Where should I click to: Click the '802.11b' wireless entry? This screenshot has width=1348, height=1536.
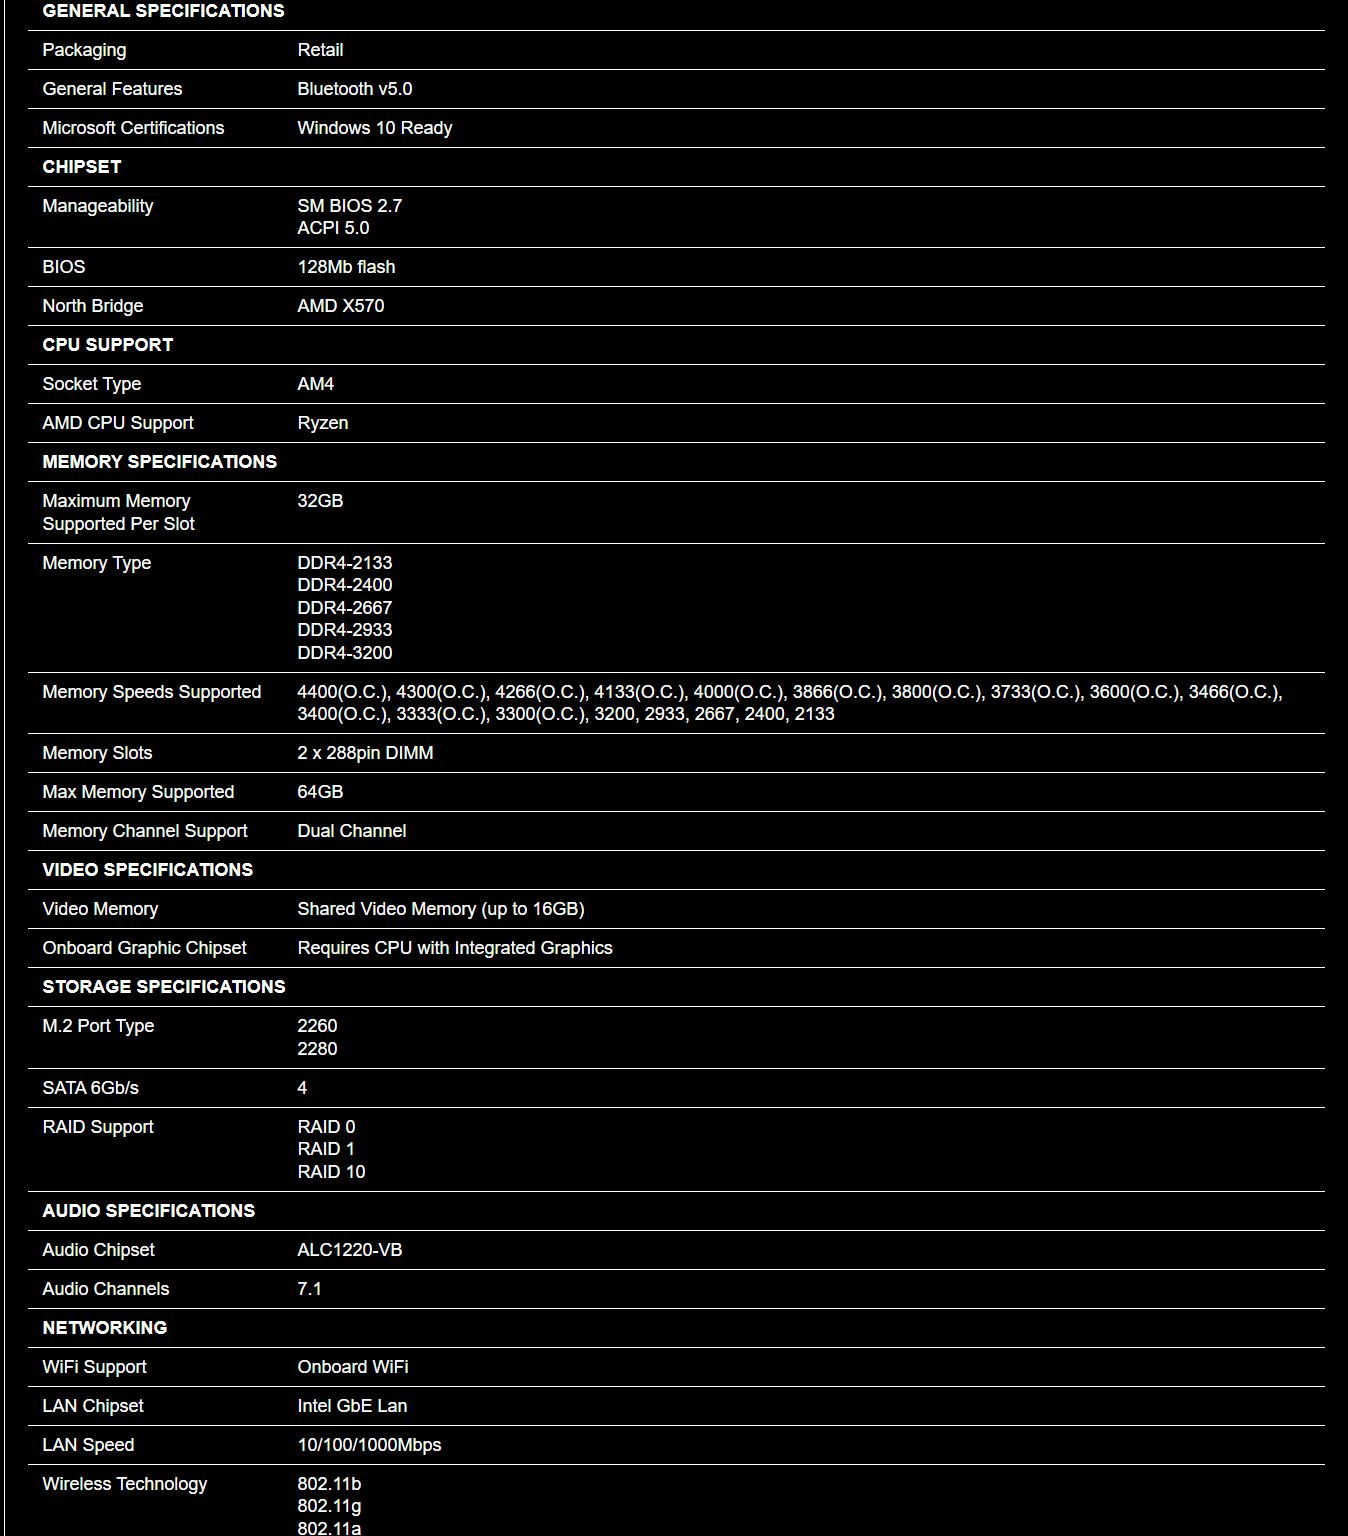pos(329,1484)
